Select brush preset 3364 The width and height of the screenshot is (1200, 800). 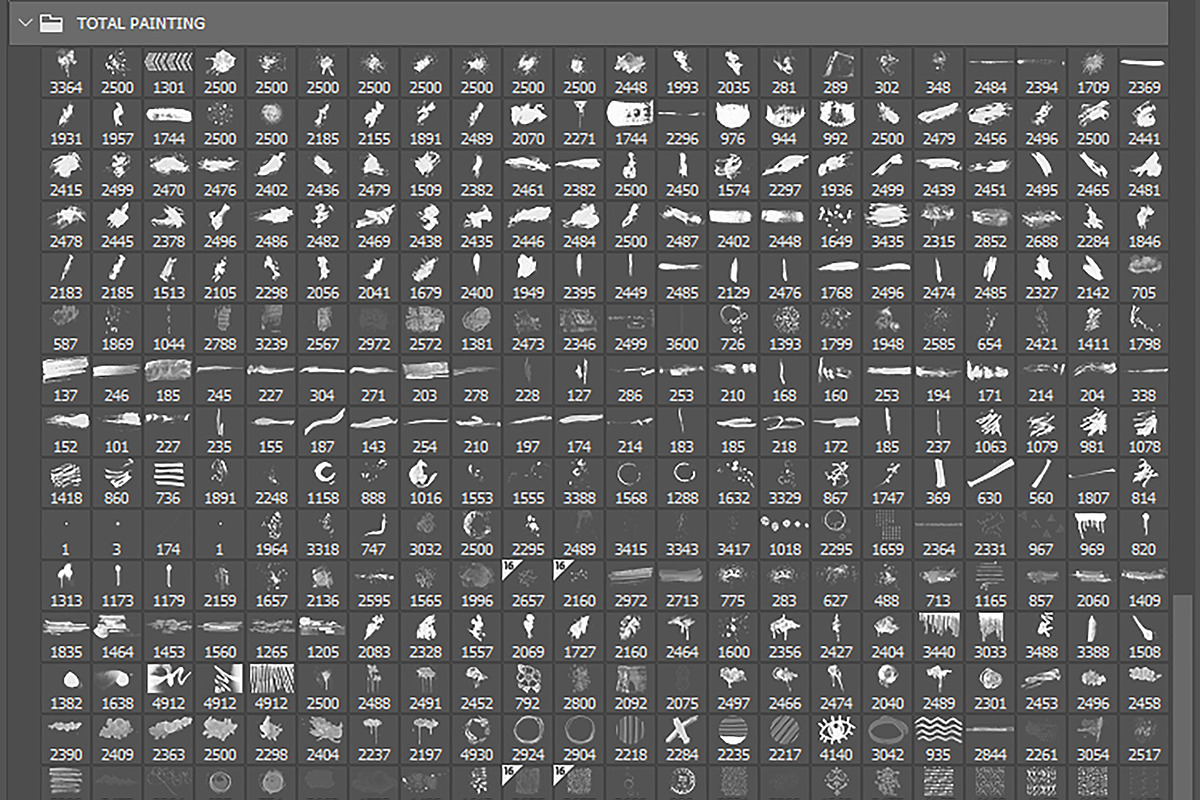(66, 72)
